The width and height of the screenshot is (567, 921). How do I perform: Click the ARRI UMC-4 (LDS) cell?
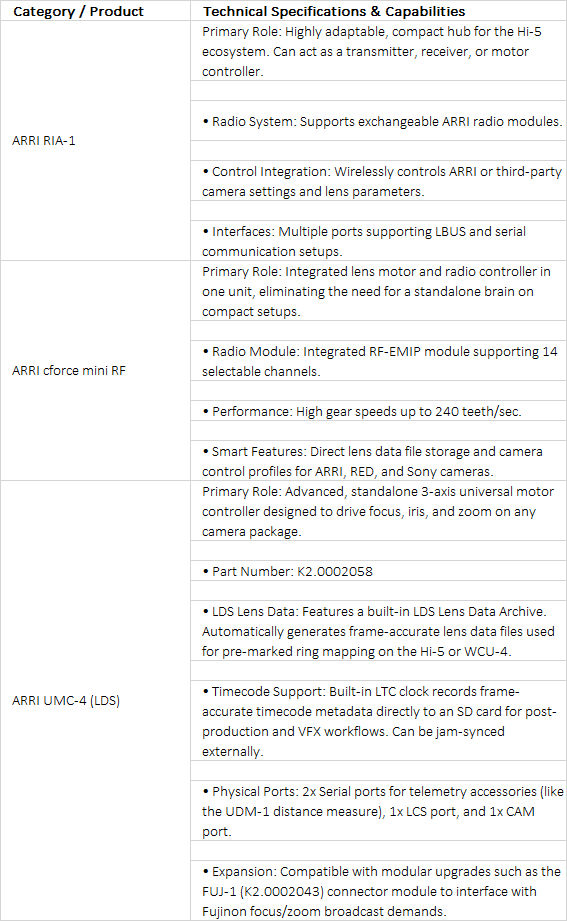click(95, 700)
